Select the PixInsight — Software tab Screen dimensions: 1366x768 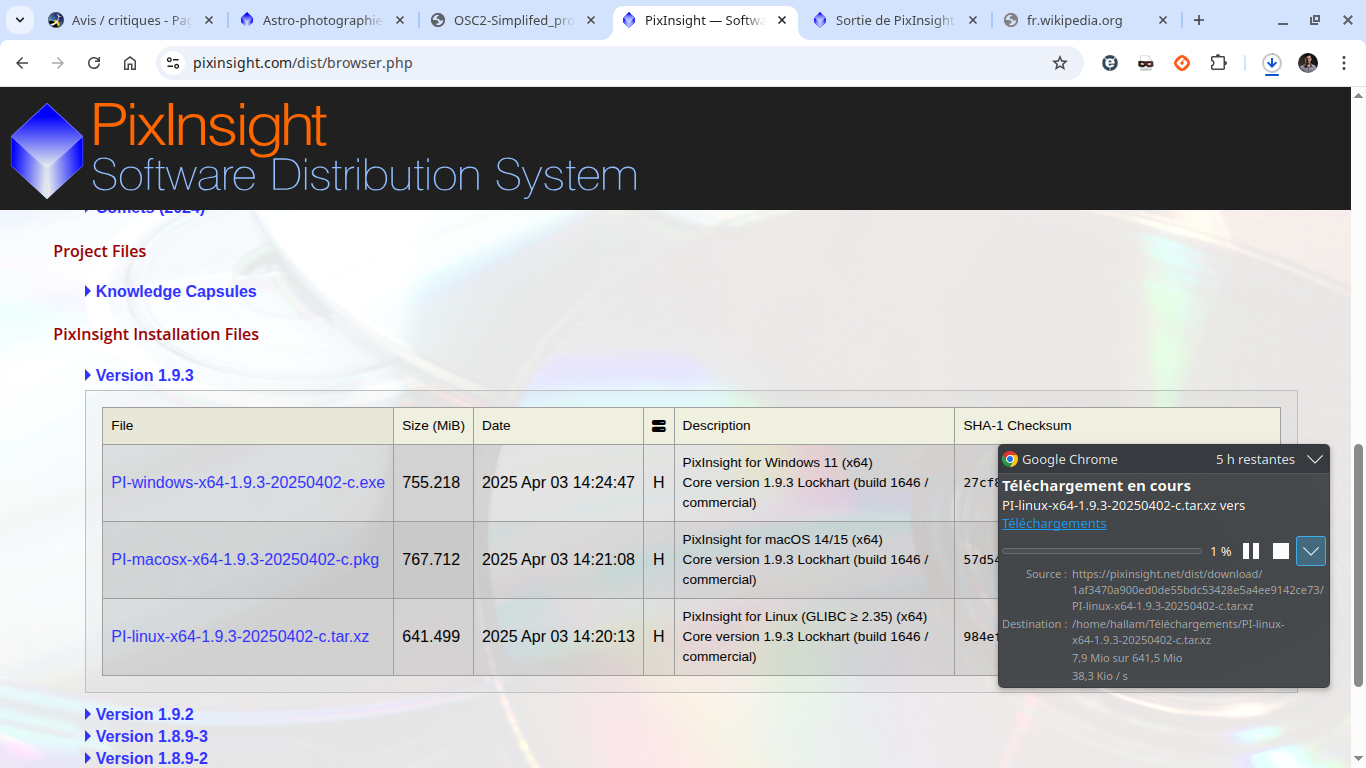click(x=704, y=20)
